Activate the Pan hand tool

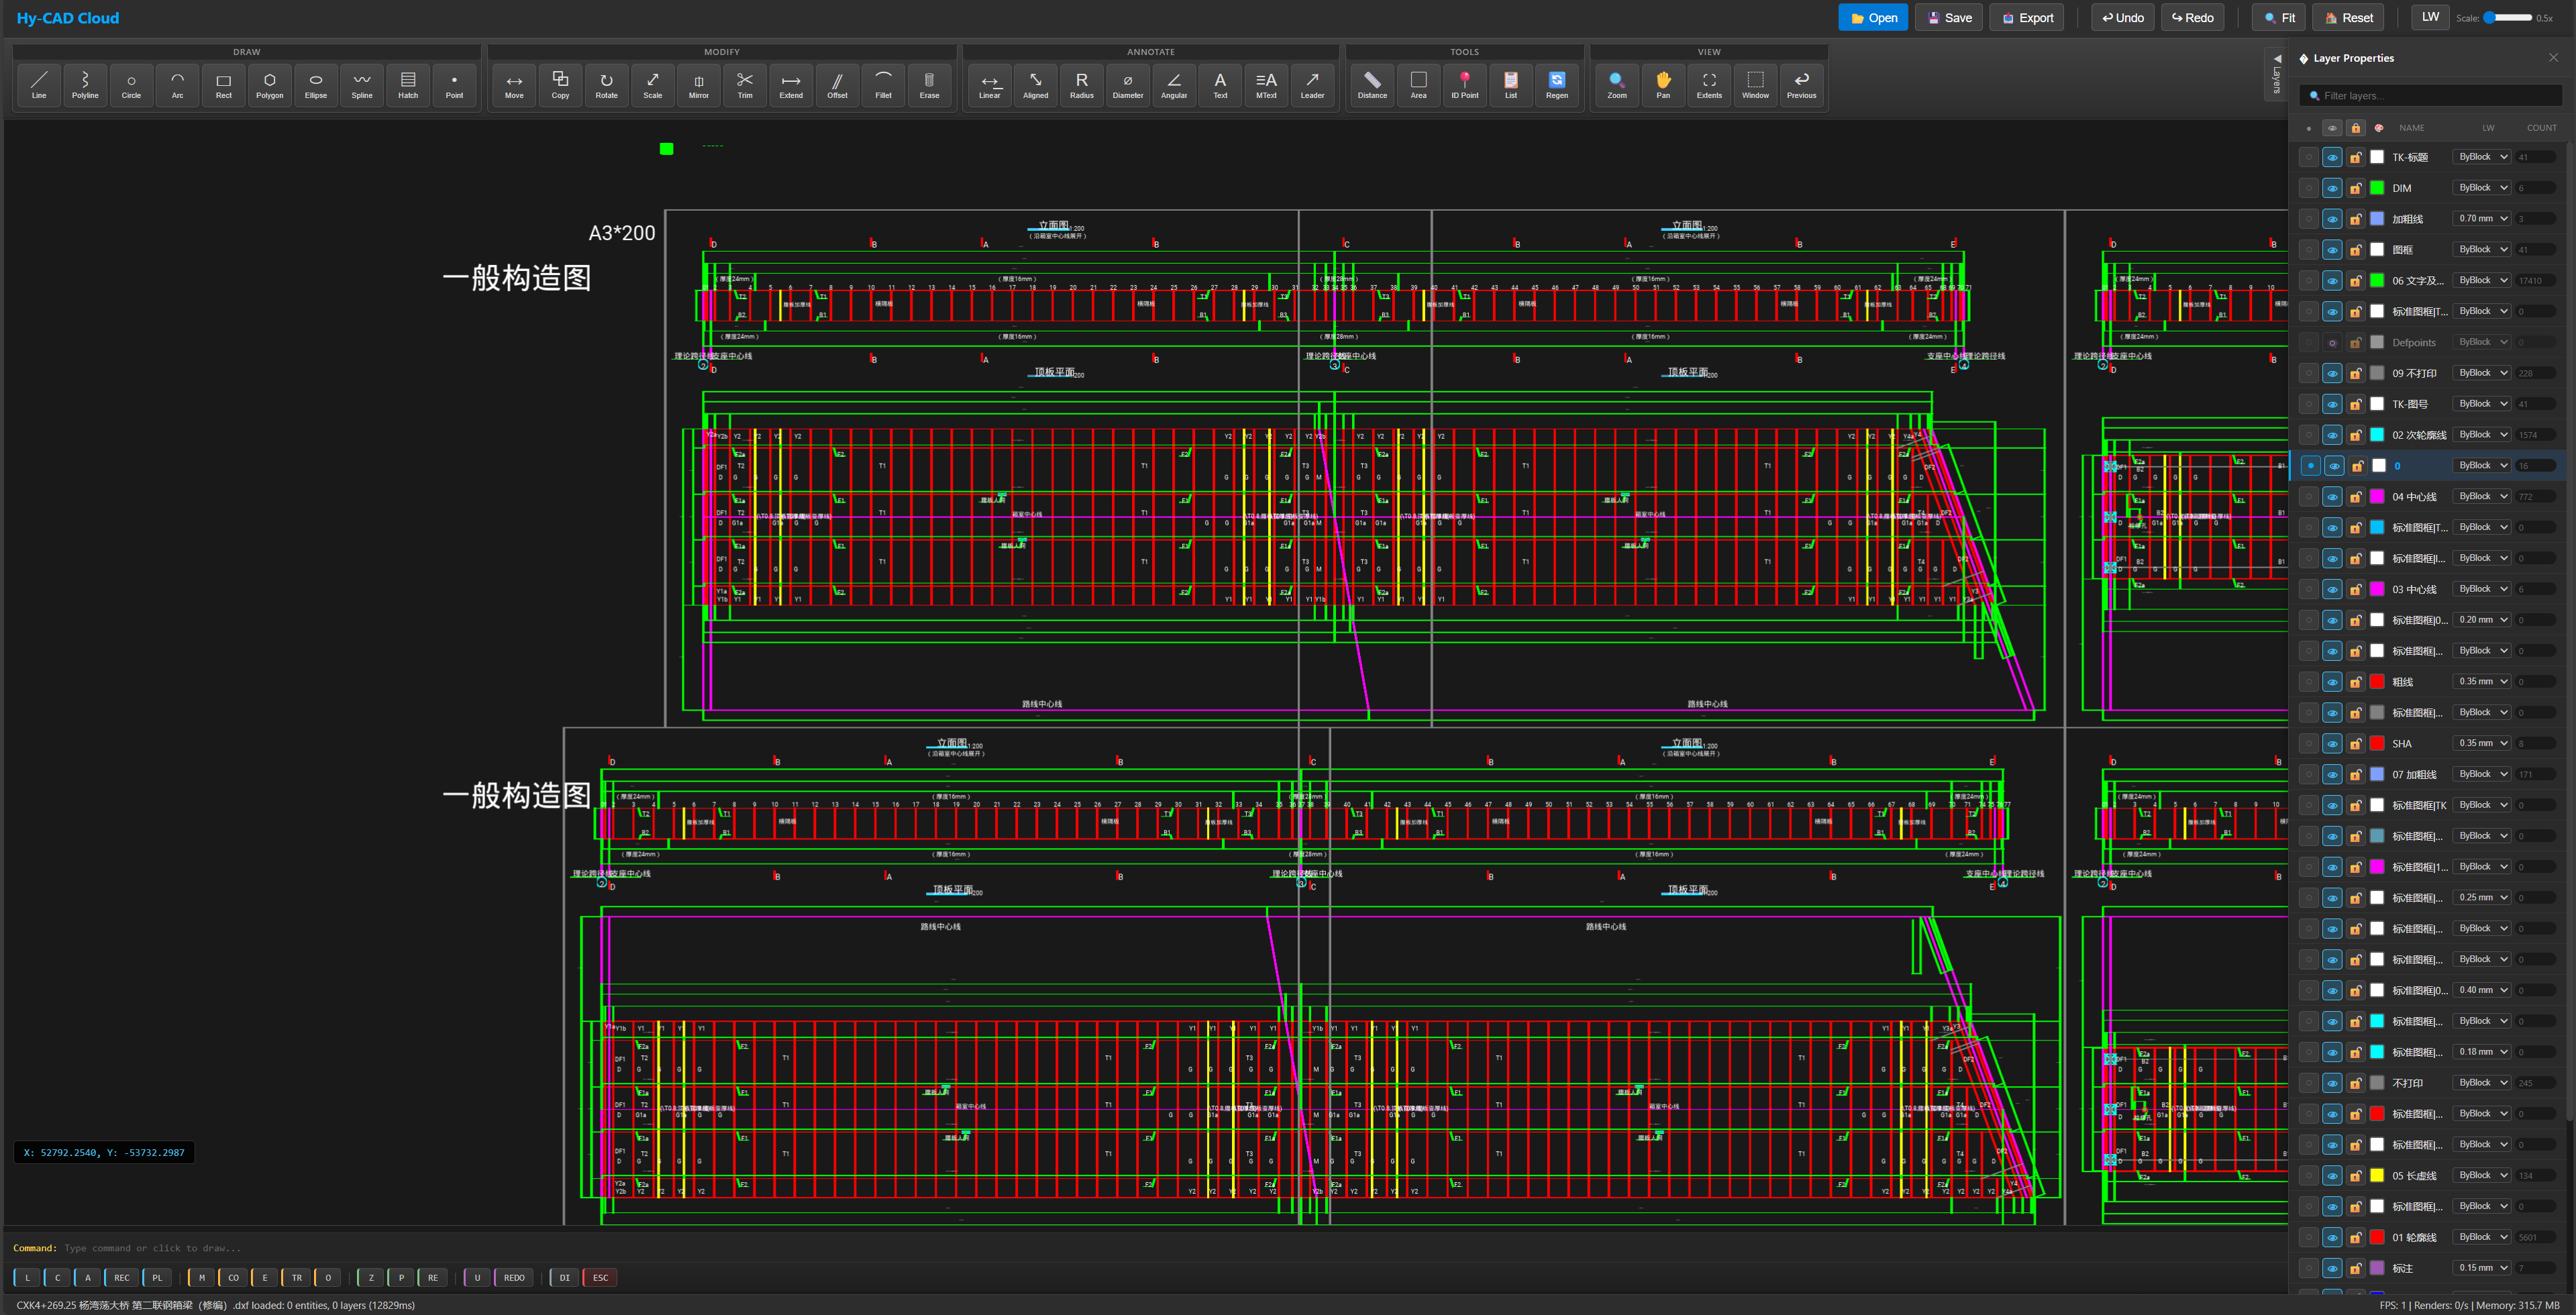[x=1662, y=84]
